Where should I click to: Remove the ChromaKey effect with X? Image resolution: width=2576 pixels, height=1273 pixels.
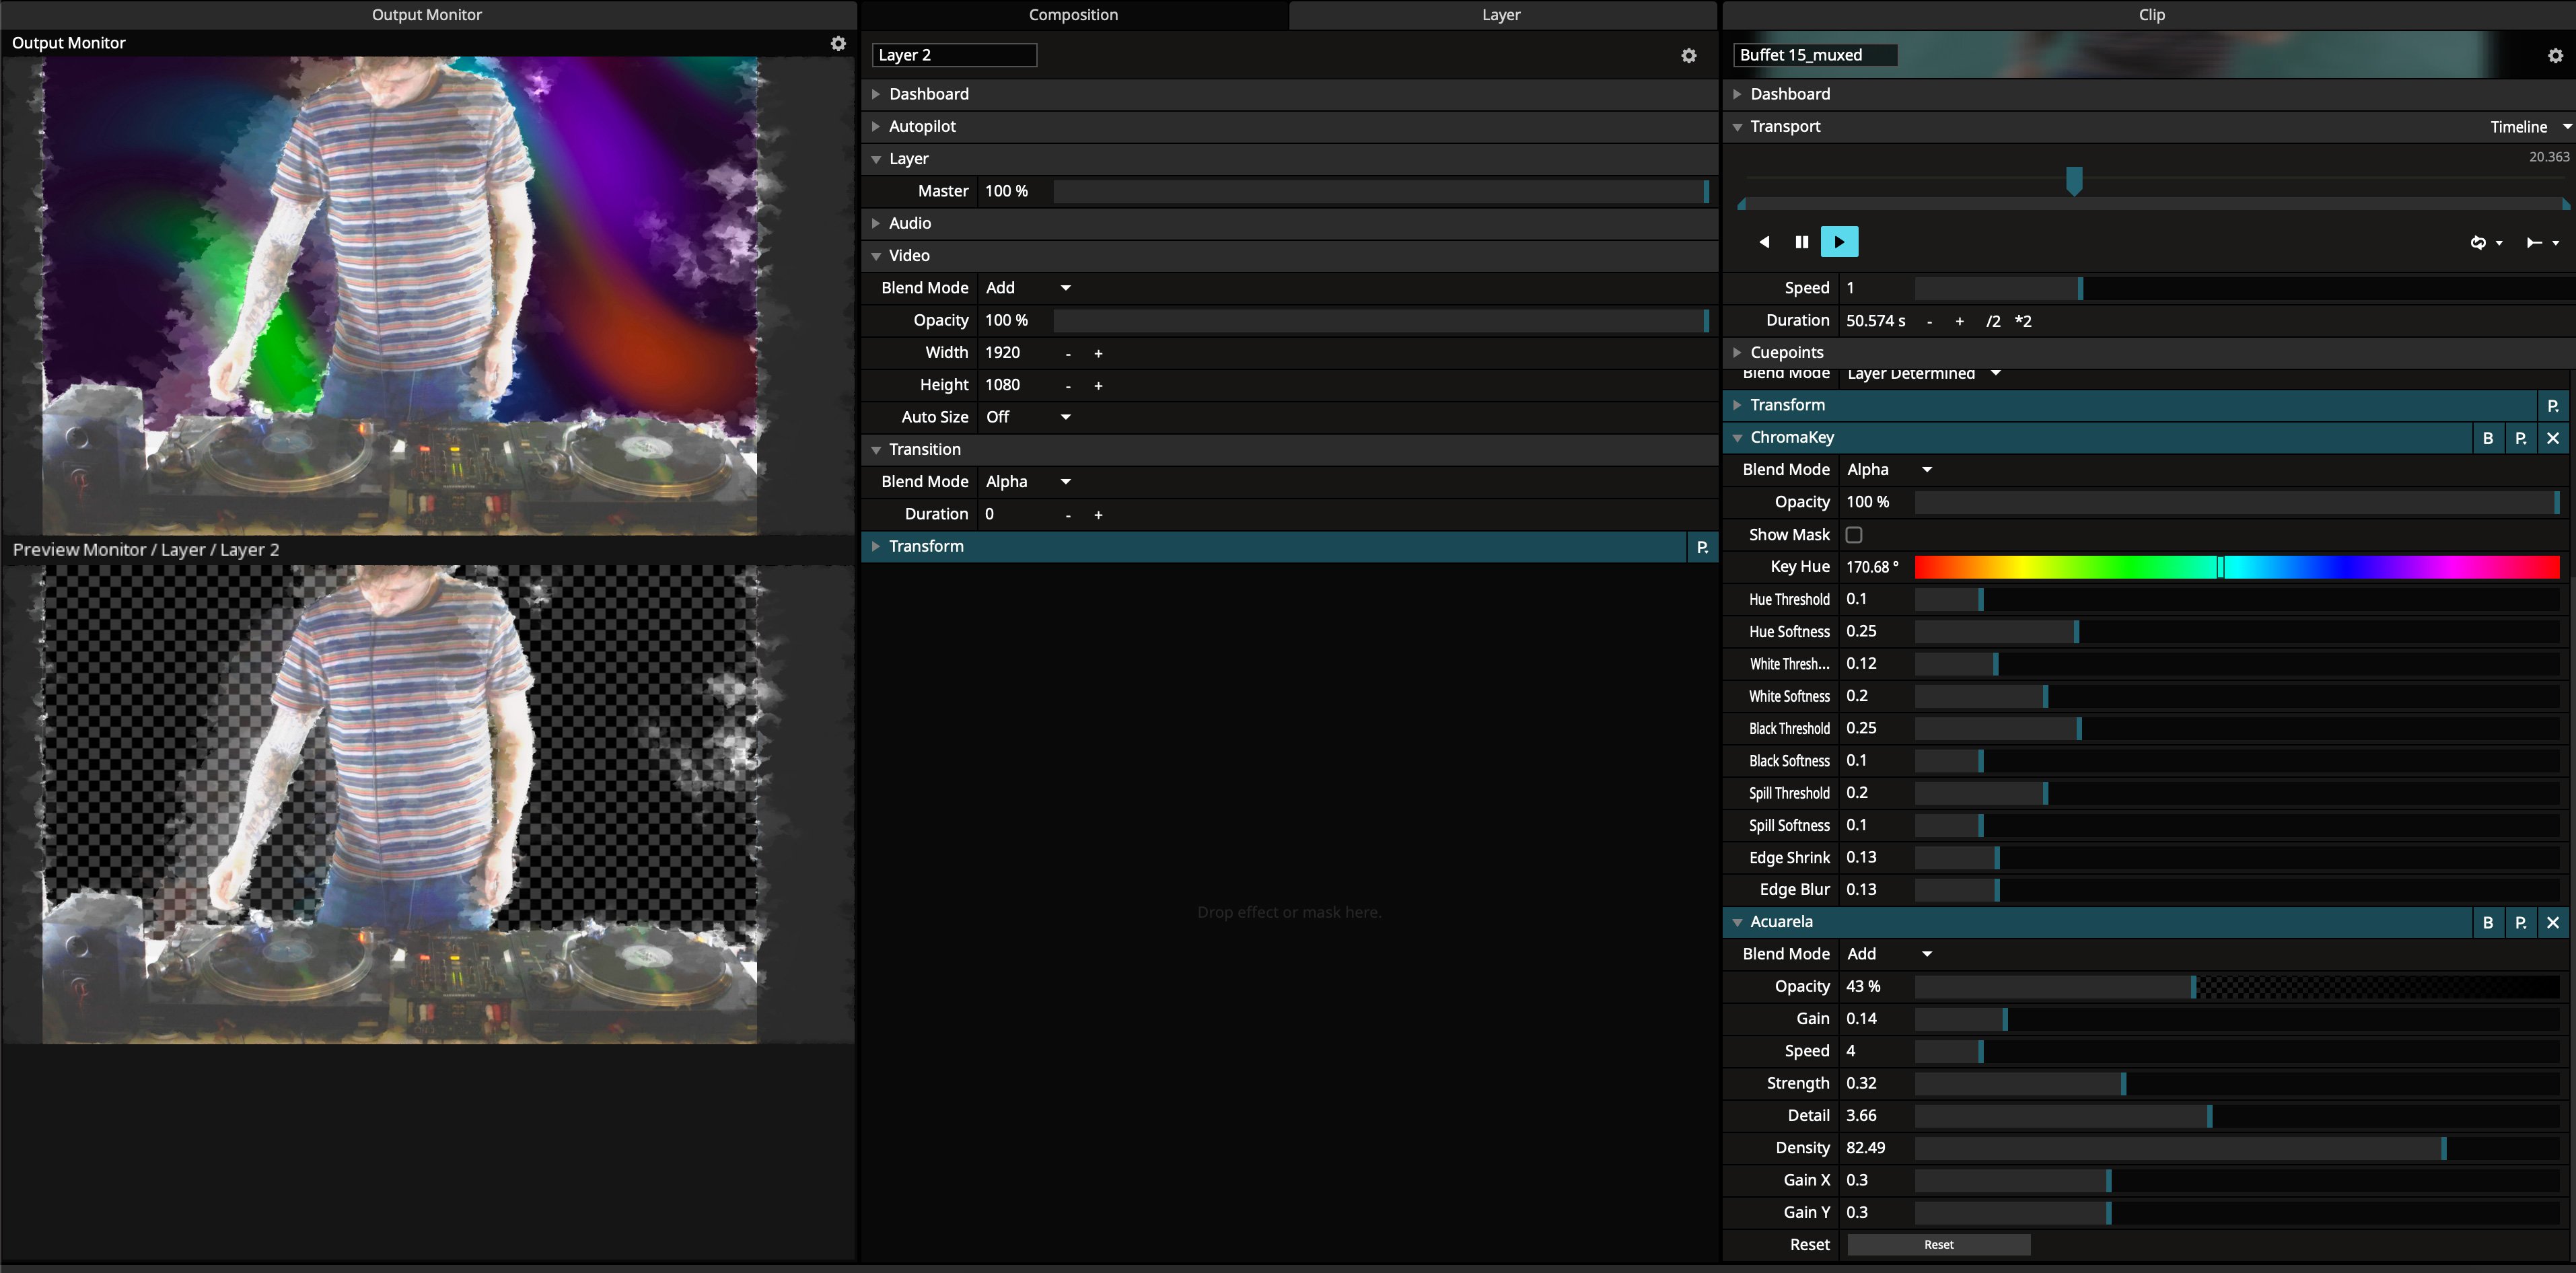point(2552,438)
